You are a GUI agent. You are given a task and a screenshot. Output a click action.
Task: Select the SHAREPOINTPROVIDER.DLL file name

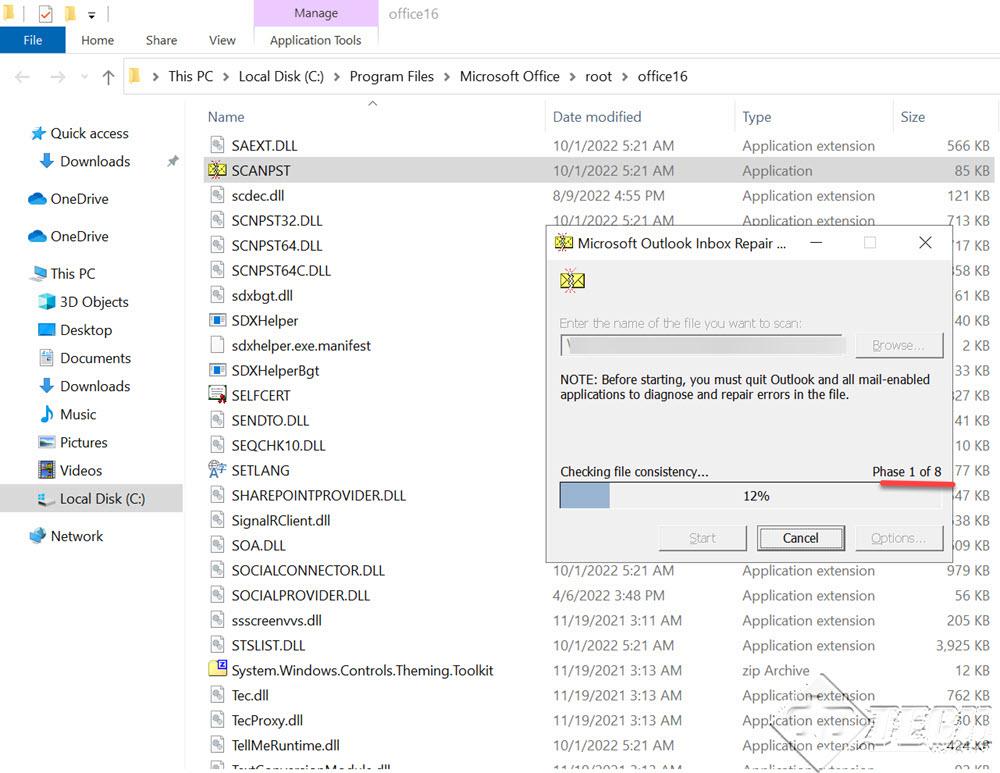pyautogui.click(x=319, y=496)
